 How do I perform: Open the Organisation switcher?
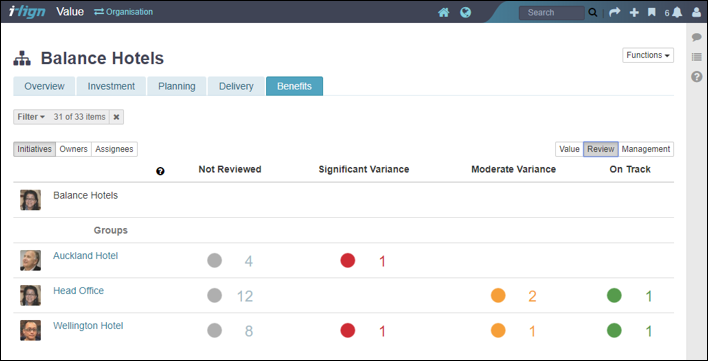click(123, 12)
